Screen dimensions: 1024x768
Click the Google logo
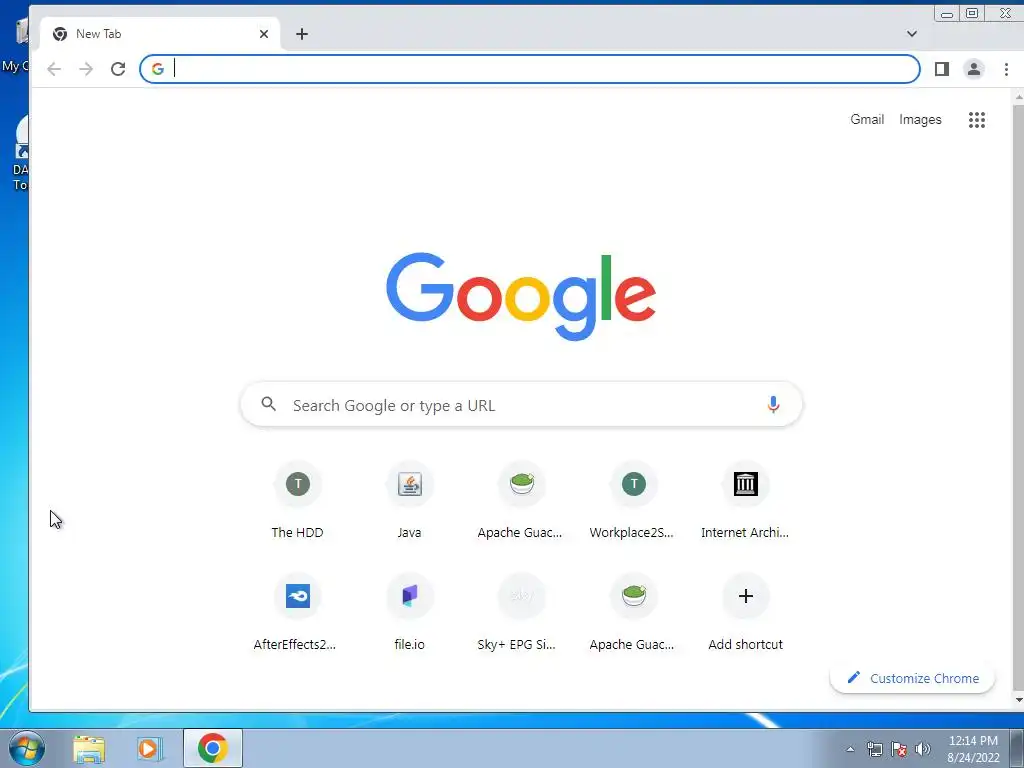pyautogui.click(x=521, y=296)
